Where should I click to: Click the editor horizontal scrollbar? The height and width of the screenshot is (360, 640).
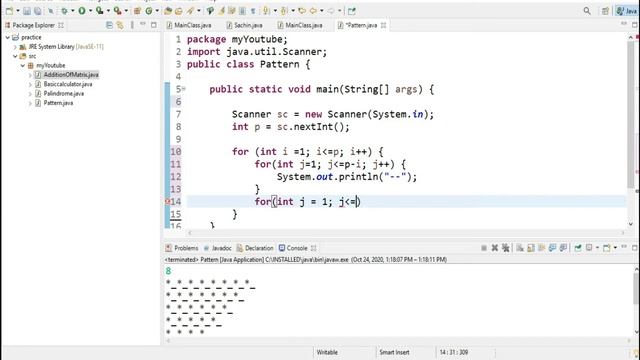406,233
